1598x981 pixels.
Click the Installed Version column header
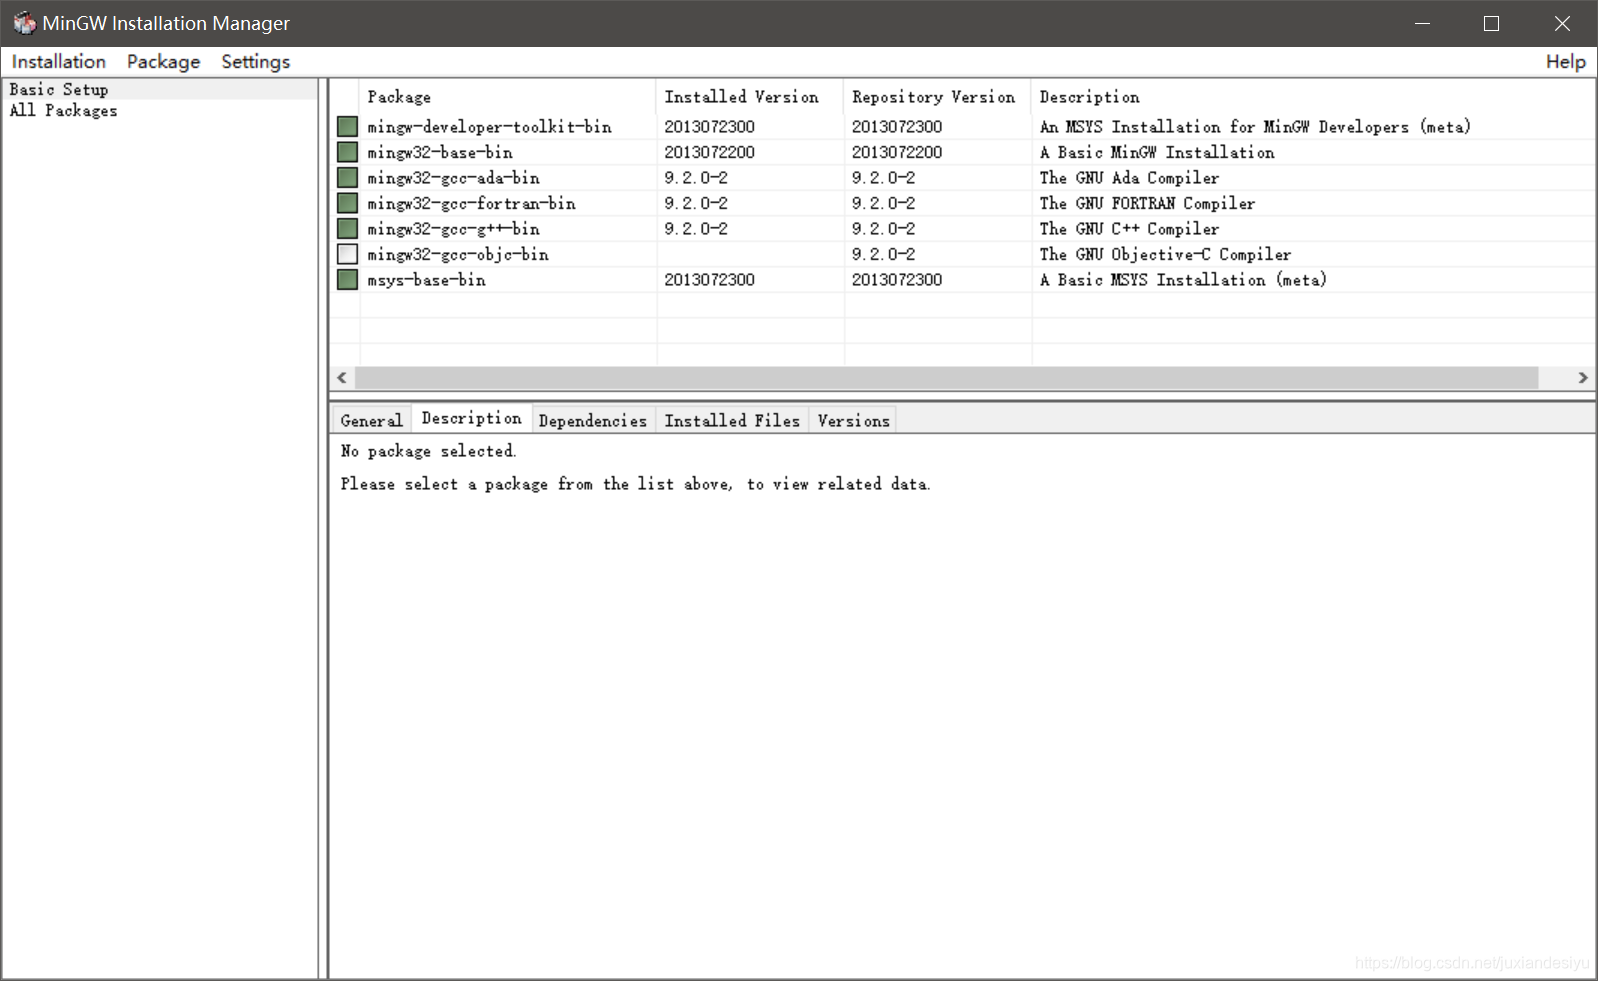750,96
